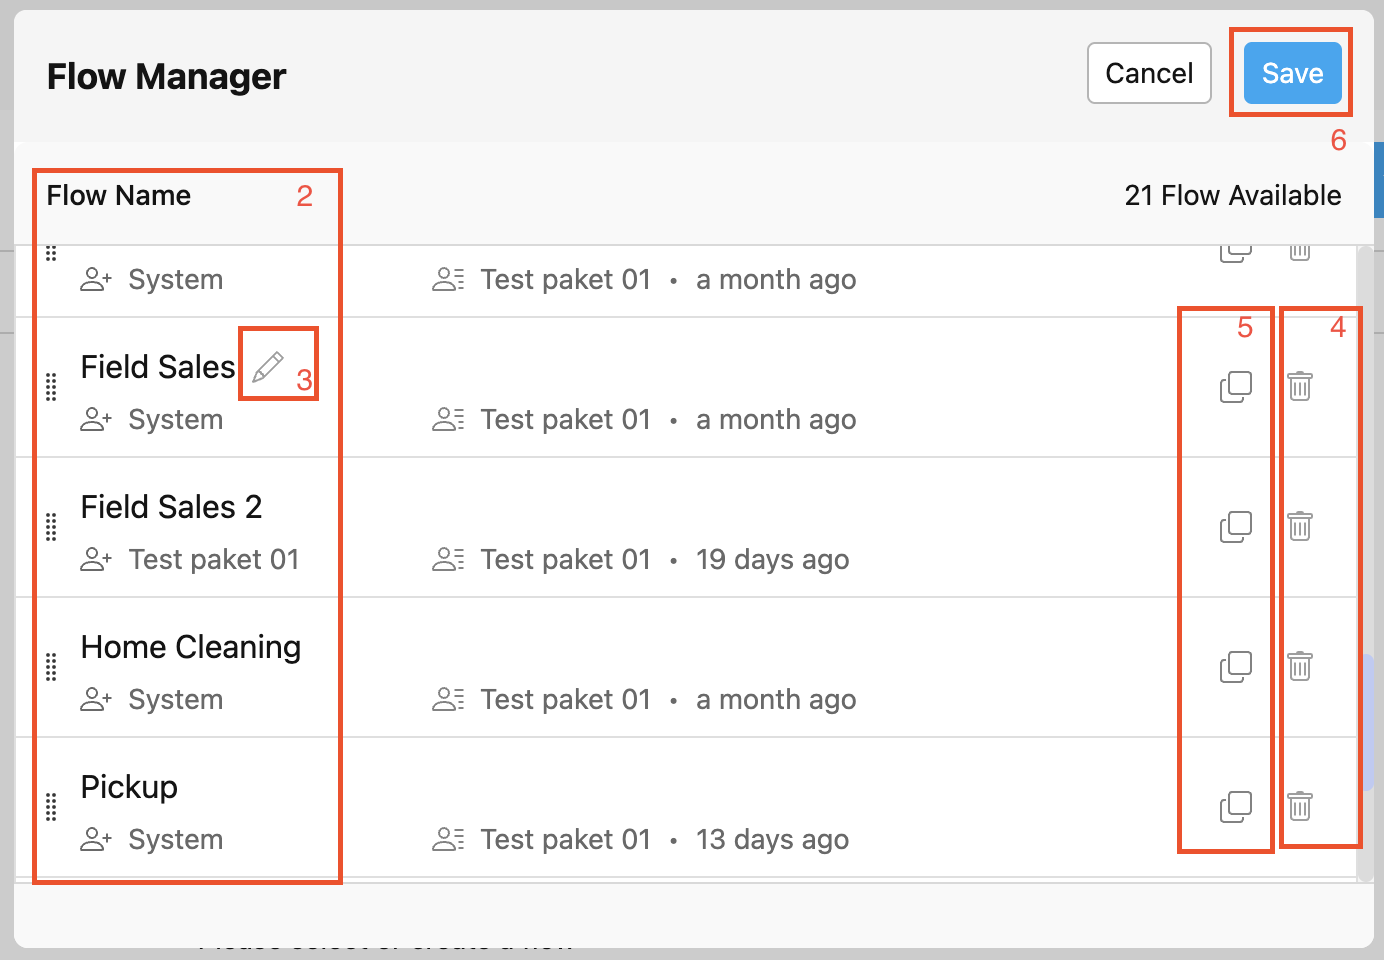The image size is (1384, 960).
Task: Click the drag handle beside Home Cleaning
Action: click(51, 667)
